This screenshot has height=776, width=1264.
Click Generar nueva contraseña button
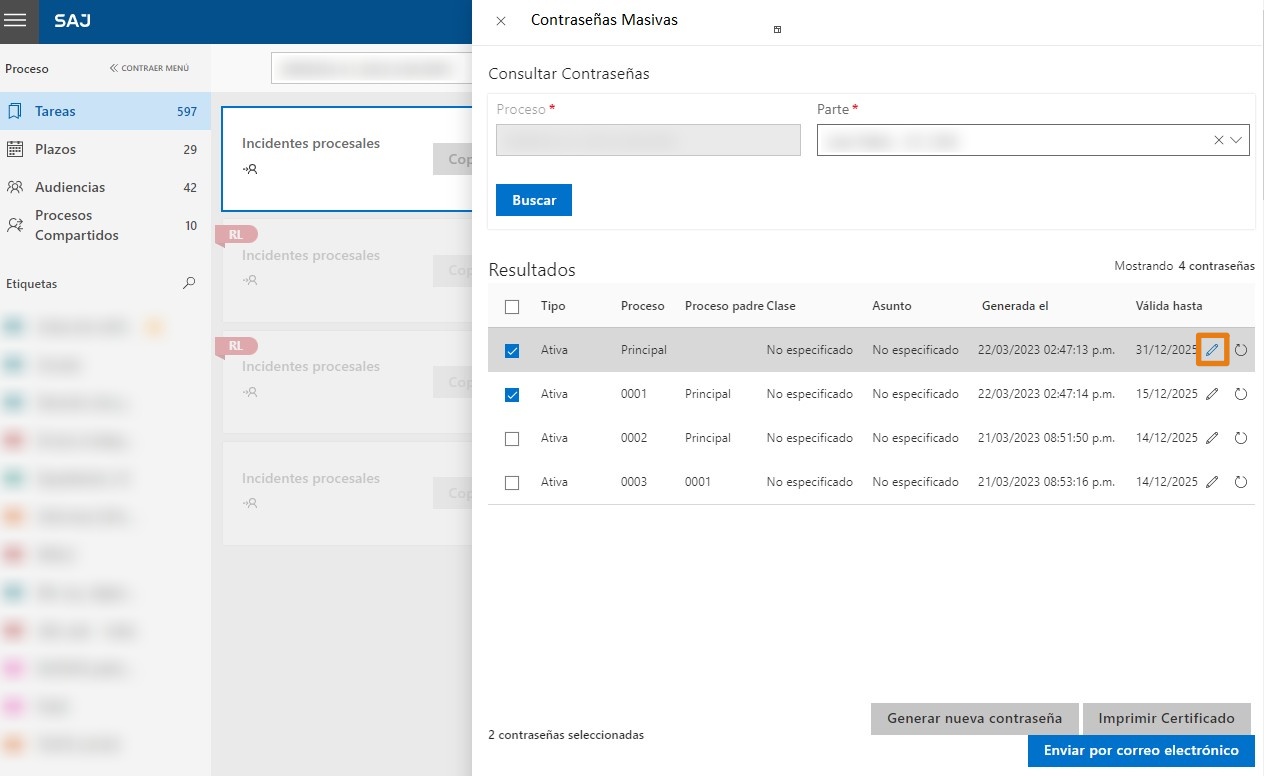[974, 719]
